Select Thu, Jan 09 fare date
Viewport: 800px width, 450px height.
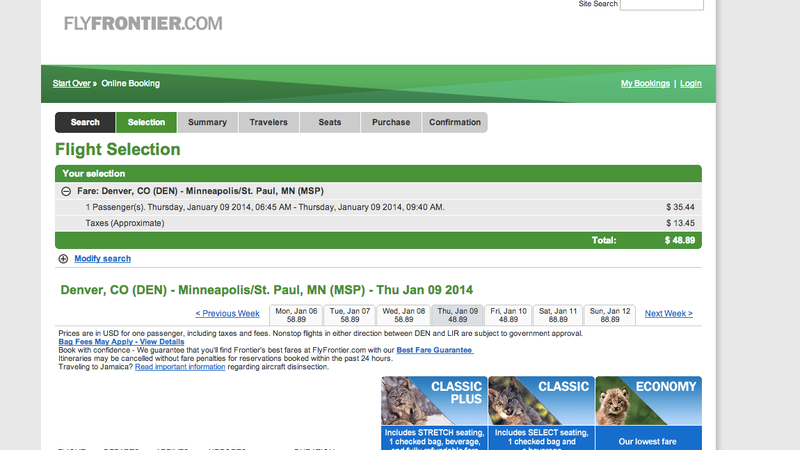coord(457,315)
